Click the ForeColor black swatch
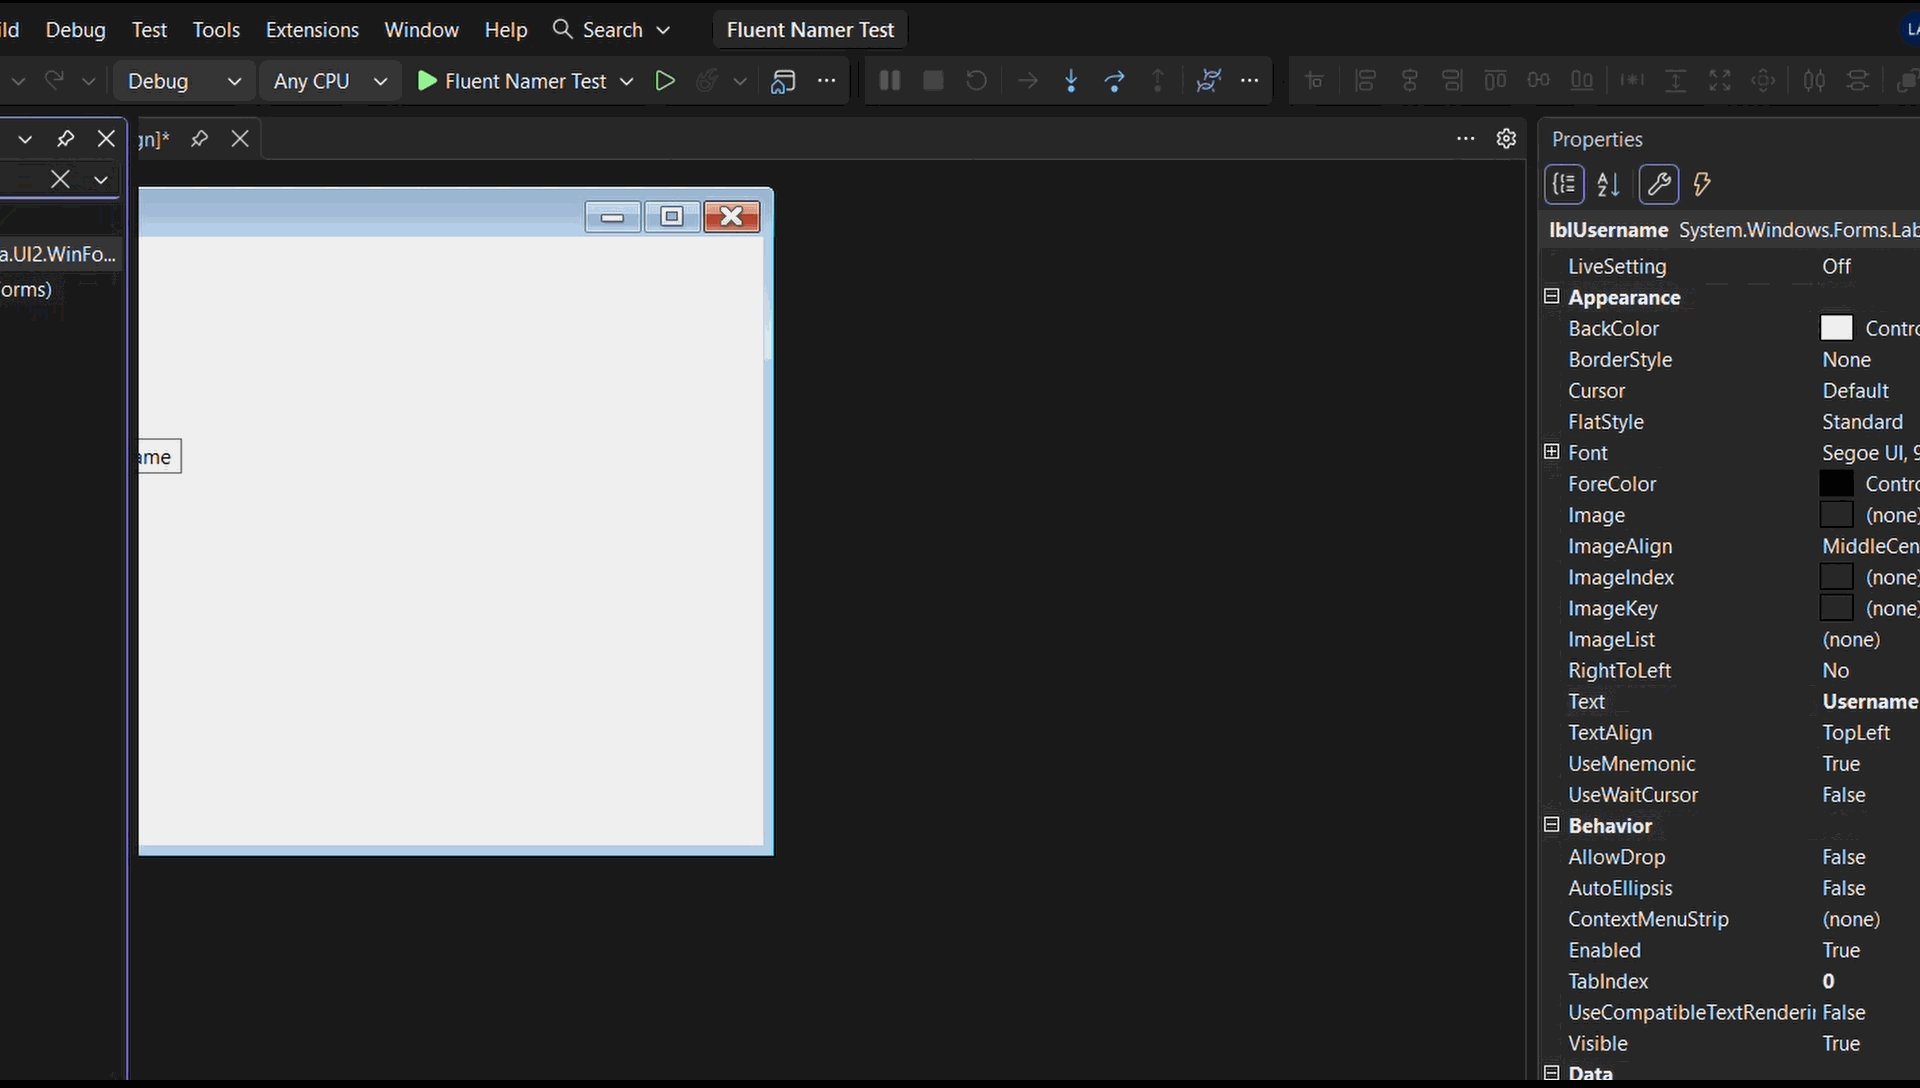Viewport: 1920px width, 1088px height. coord(1836,483)
